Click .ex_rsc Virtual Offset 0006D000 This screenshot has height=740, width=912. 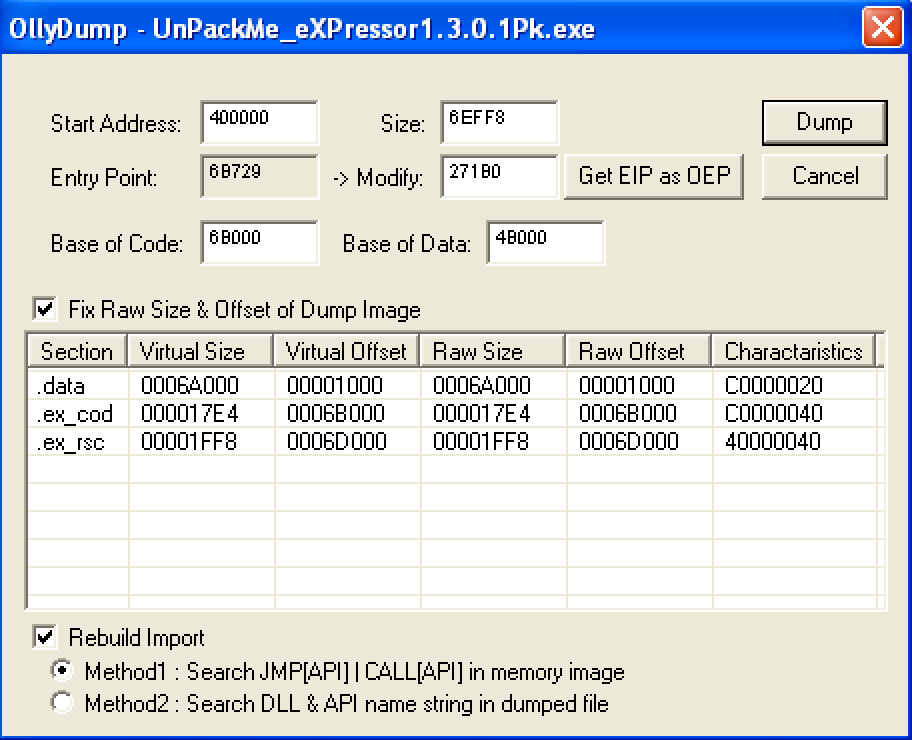[x=337, y=442]
